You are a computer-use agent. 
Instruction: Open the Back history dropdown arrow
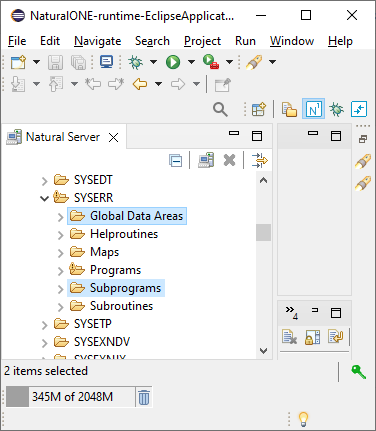159,84
